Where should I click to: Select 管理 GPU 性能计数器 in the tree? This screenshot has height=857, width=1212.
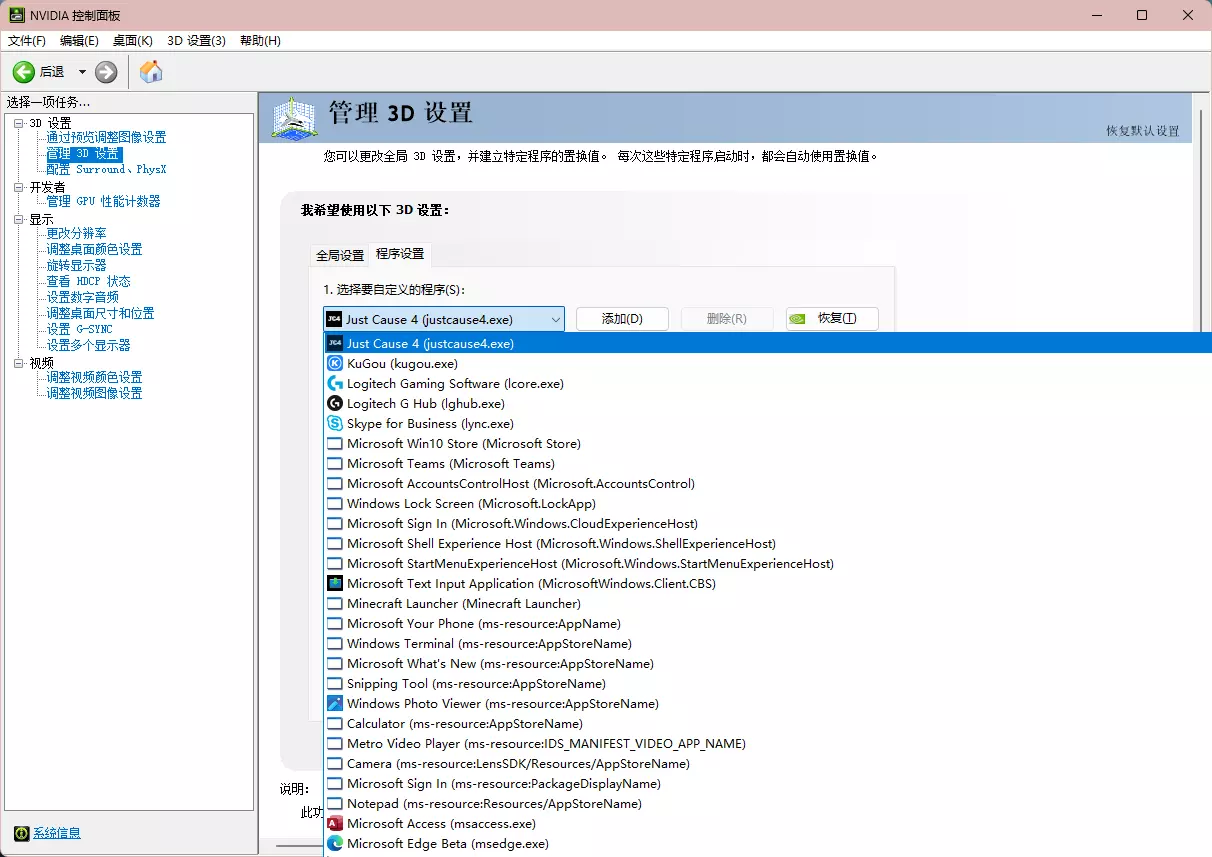click(x=103, y=201)
